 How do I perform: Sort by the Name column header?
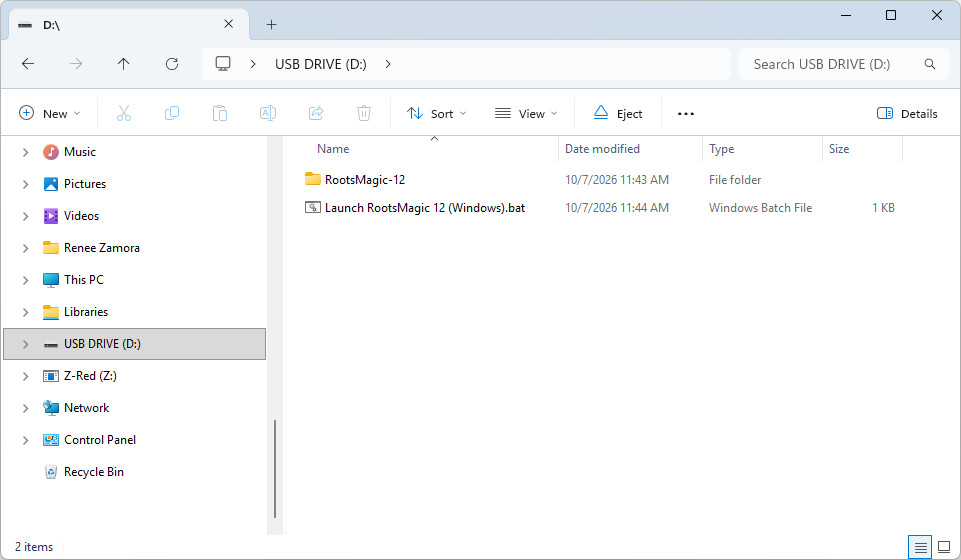[333, 149]
